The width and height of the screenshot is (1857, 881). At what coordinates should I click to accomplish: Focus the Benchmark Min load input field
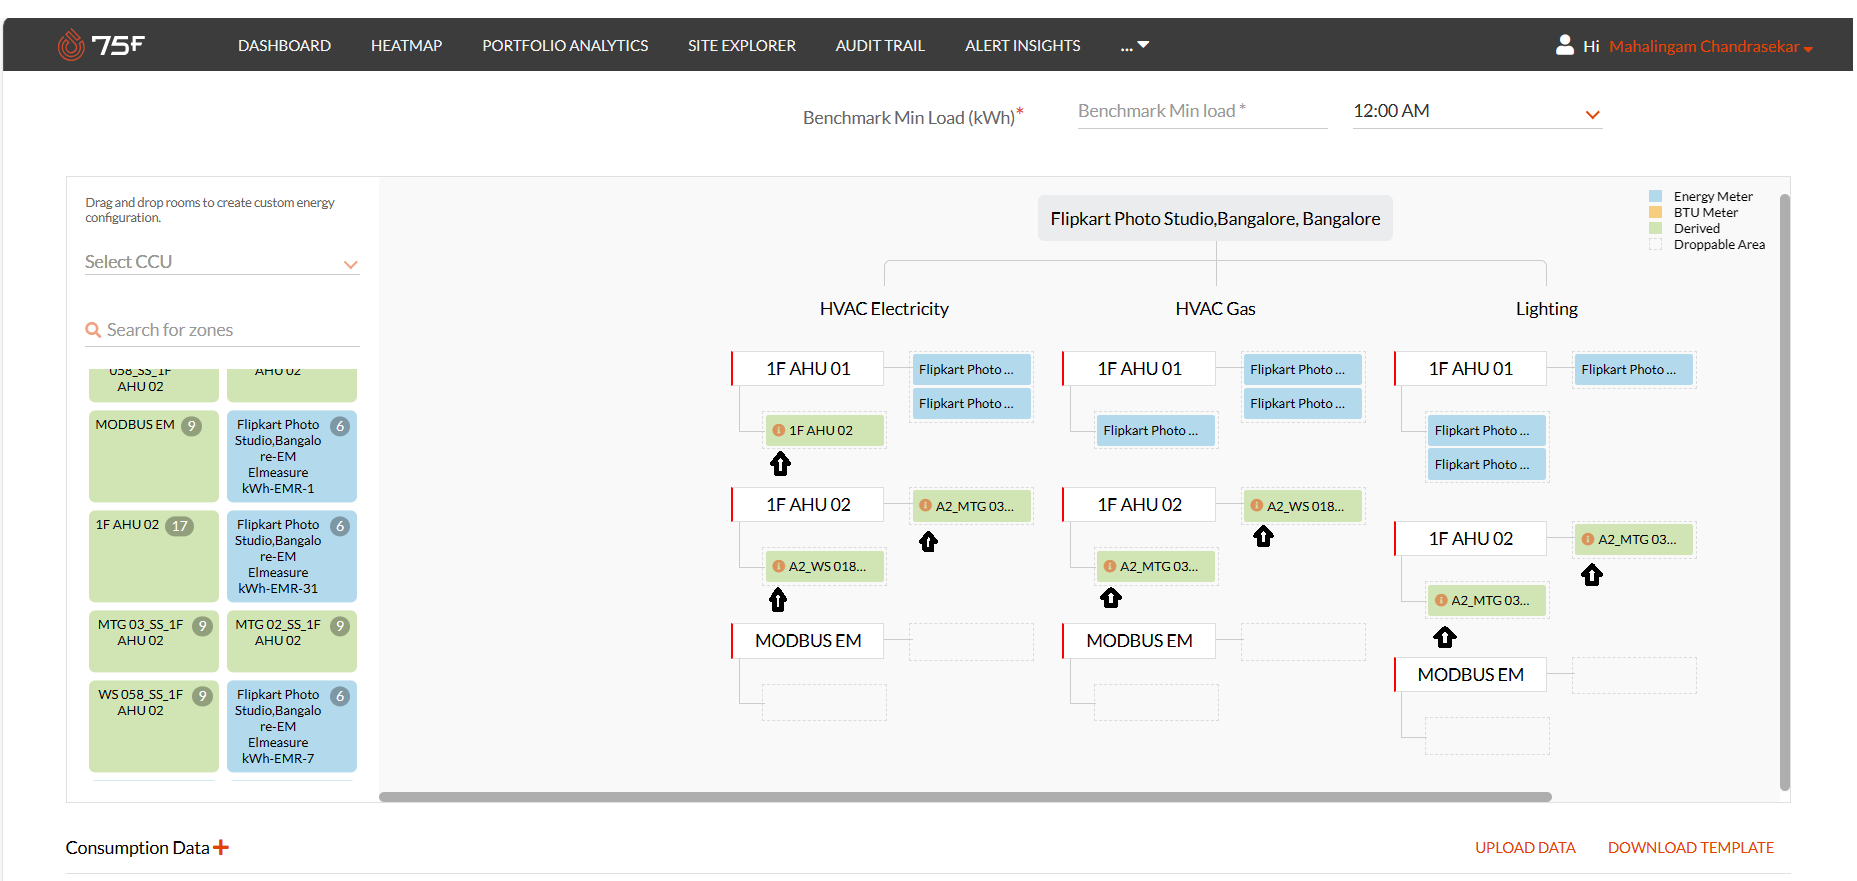click(1202, 112)
